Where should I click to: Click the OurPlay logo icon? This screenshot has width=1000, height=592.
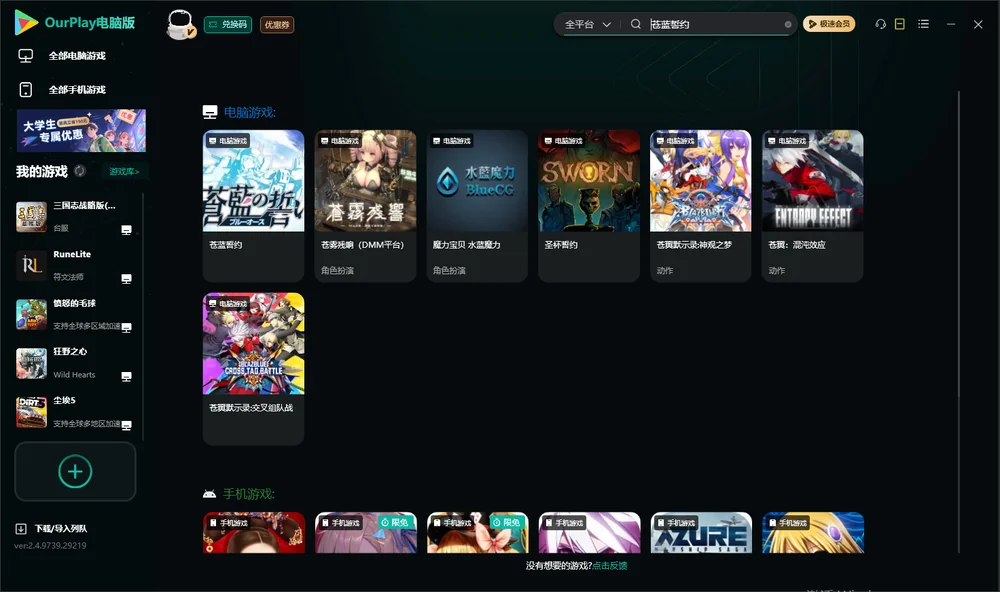pyautogui.click(x=26, y=22)
